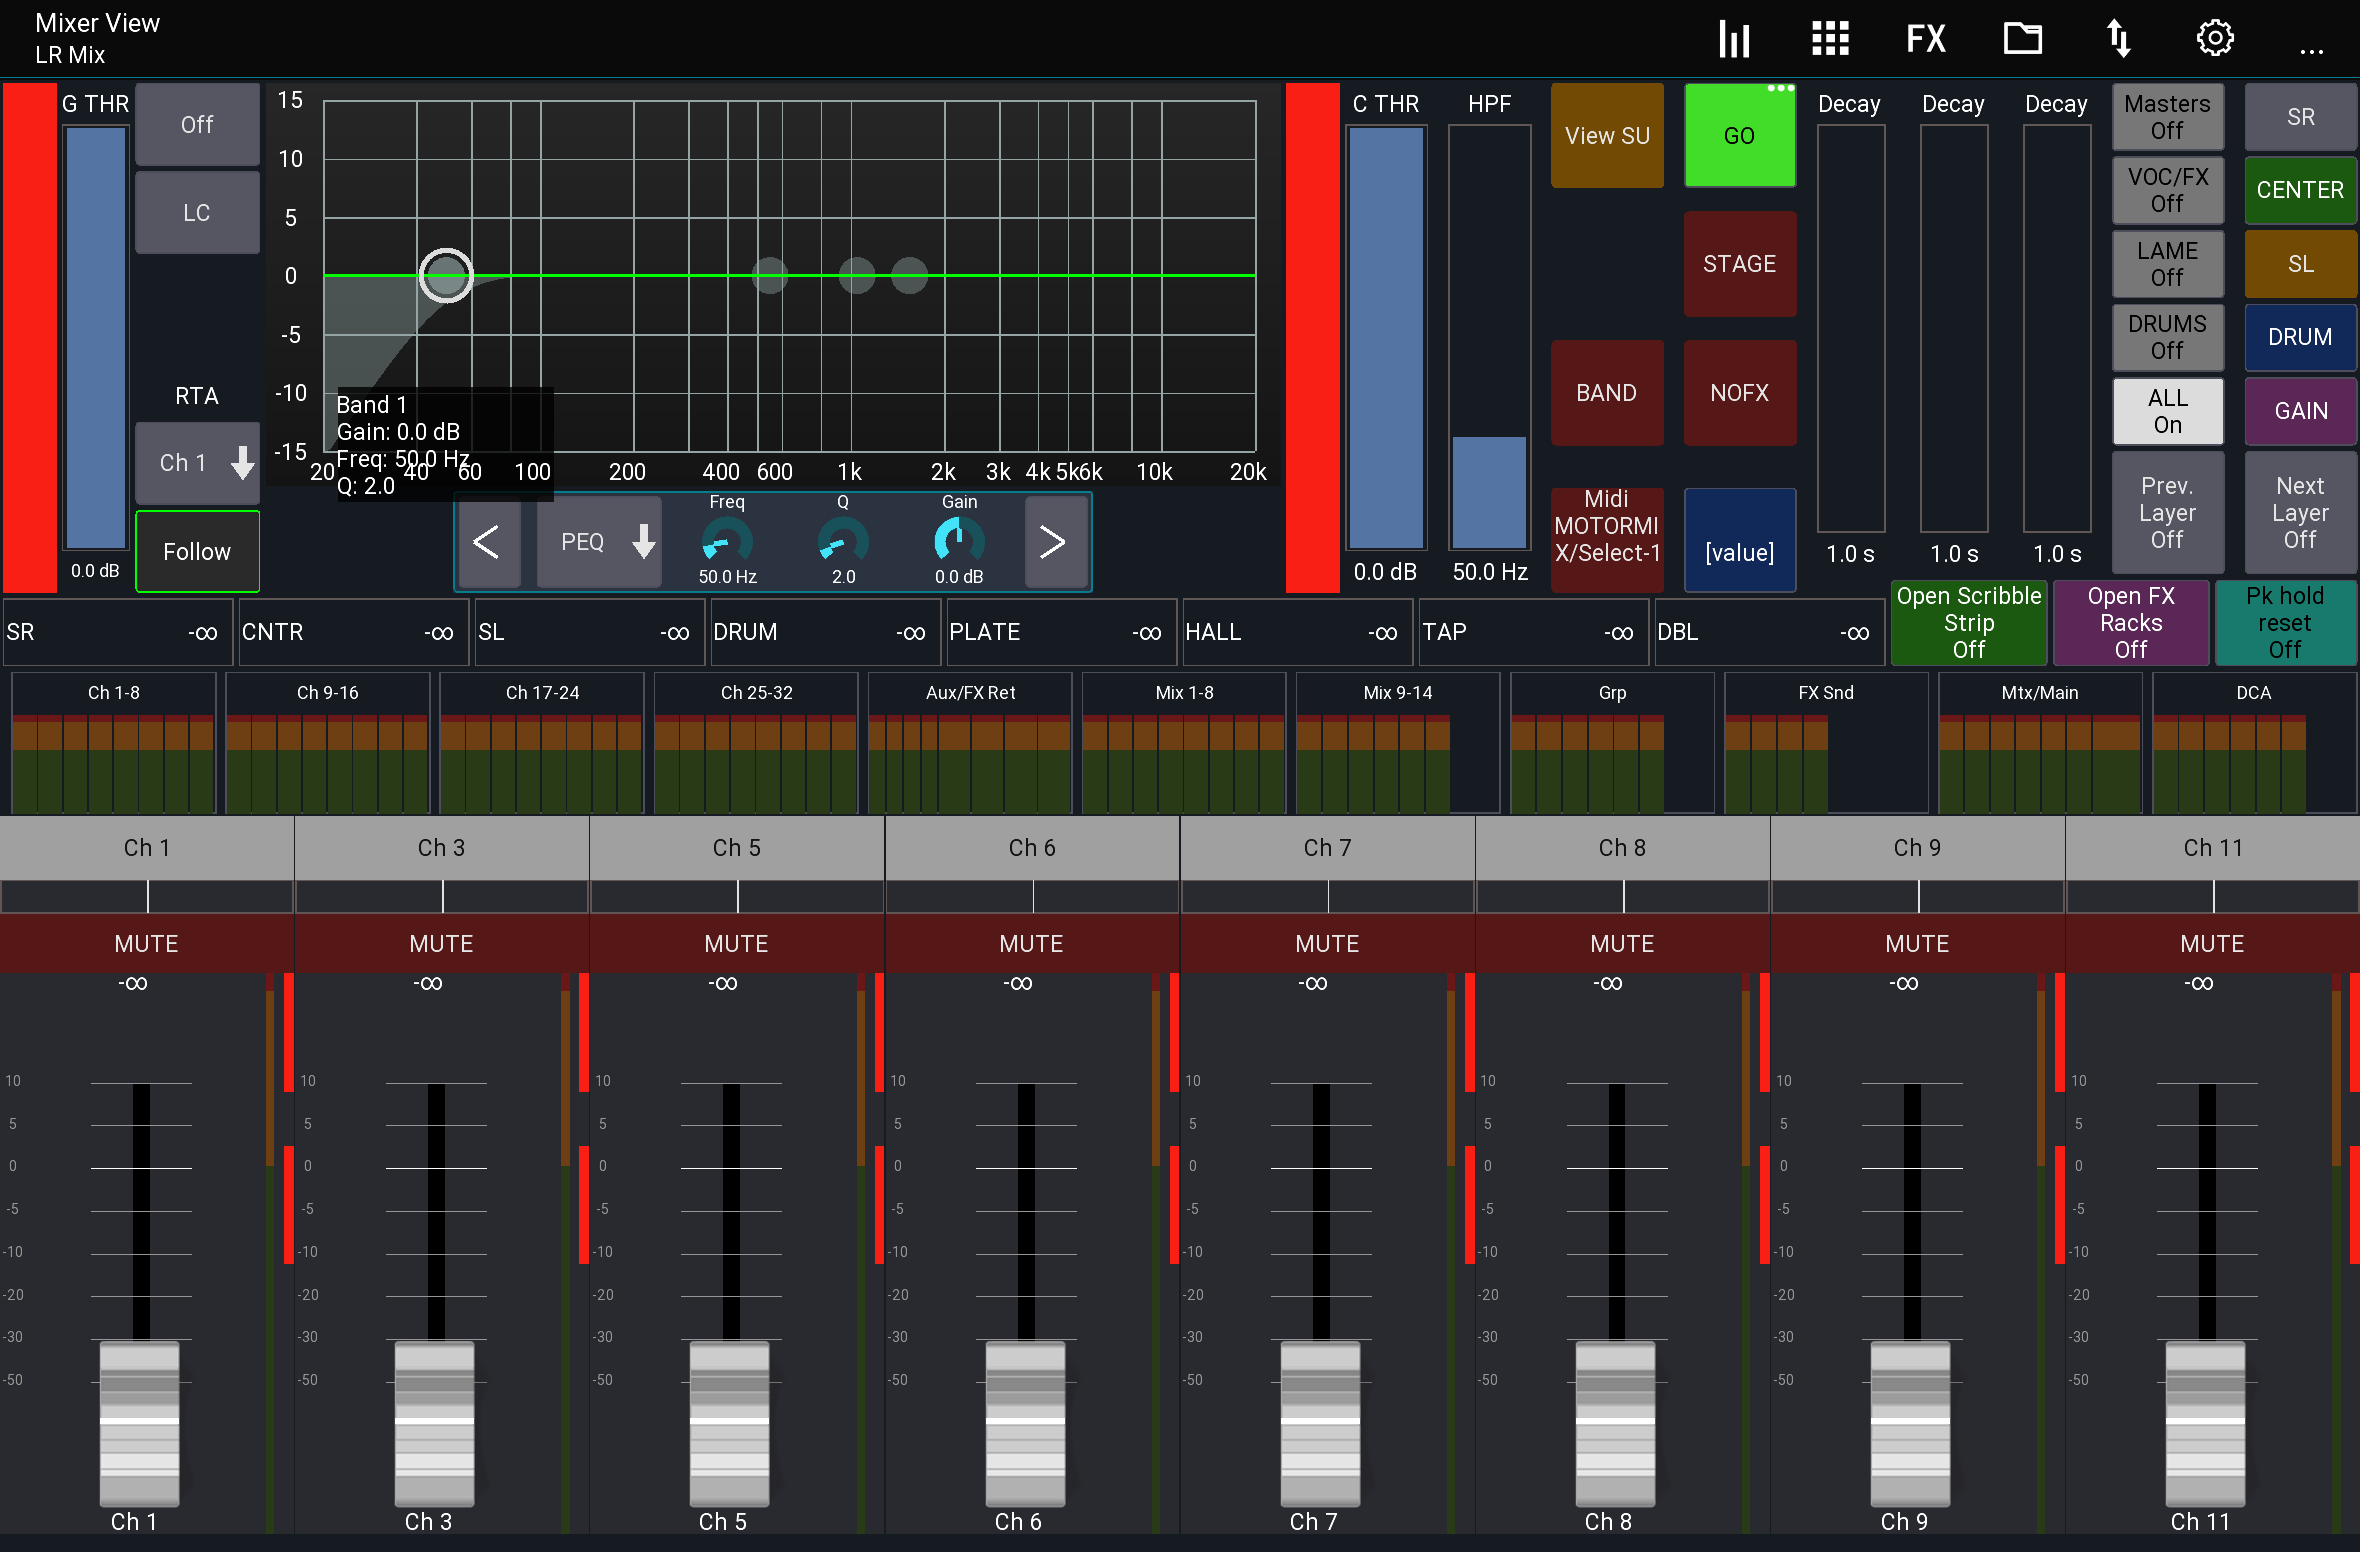
Task: Open the overflow menu with three dots
Action: click(x=2311, y=52)
